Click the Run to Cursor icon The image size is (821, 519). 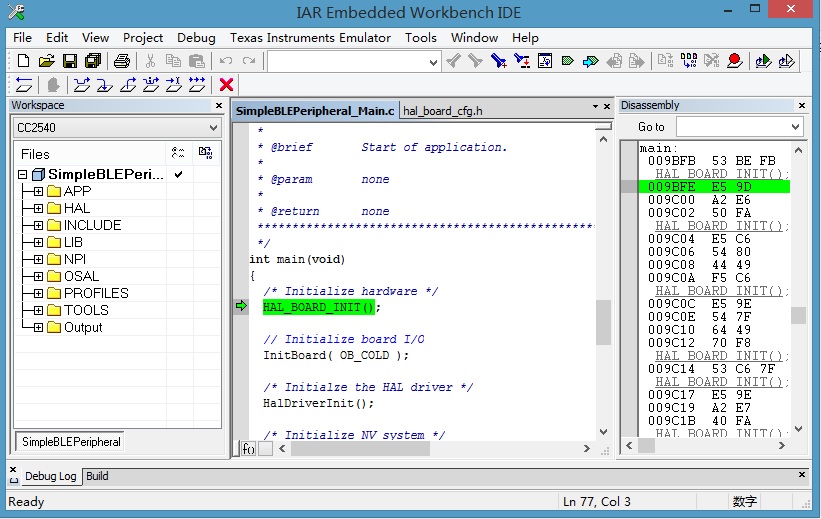click(174, 85)
